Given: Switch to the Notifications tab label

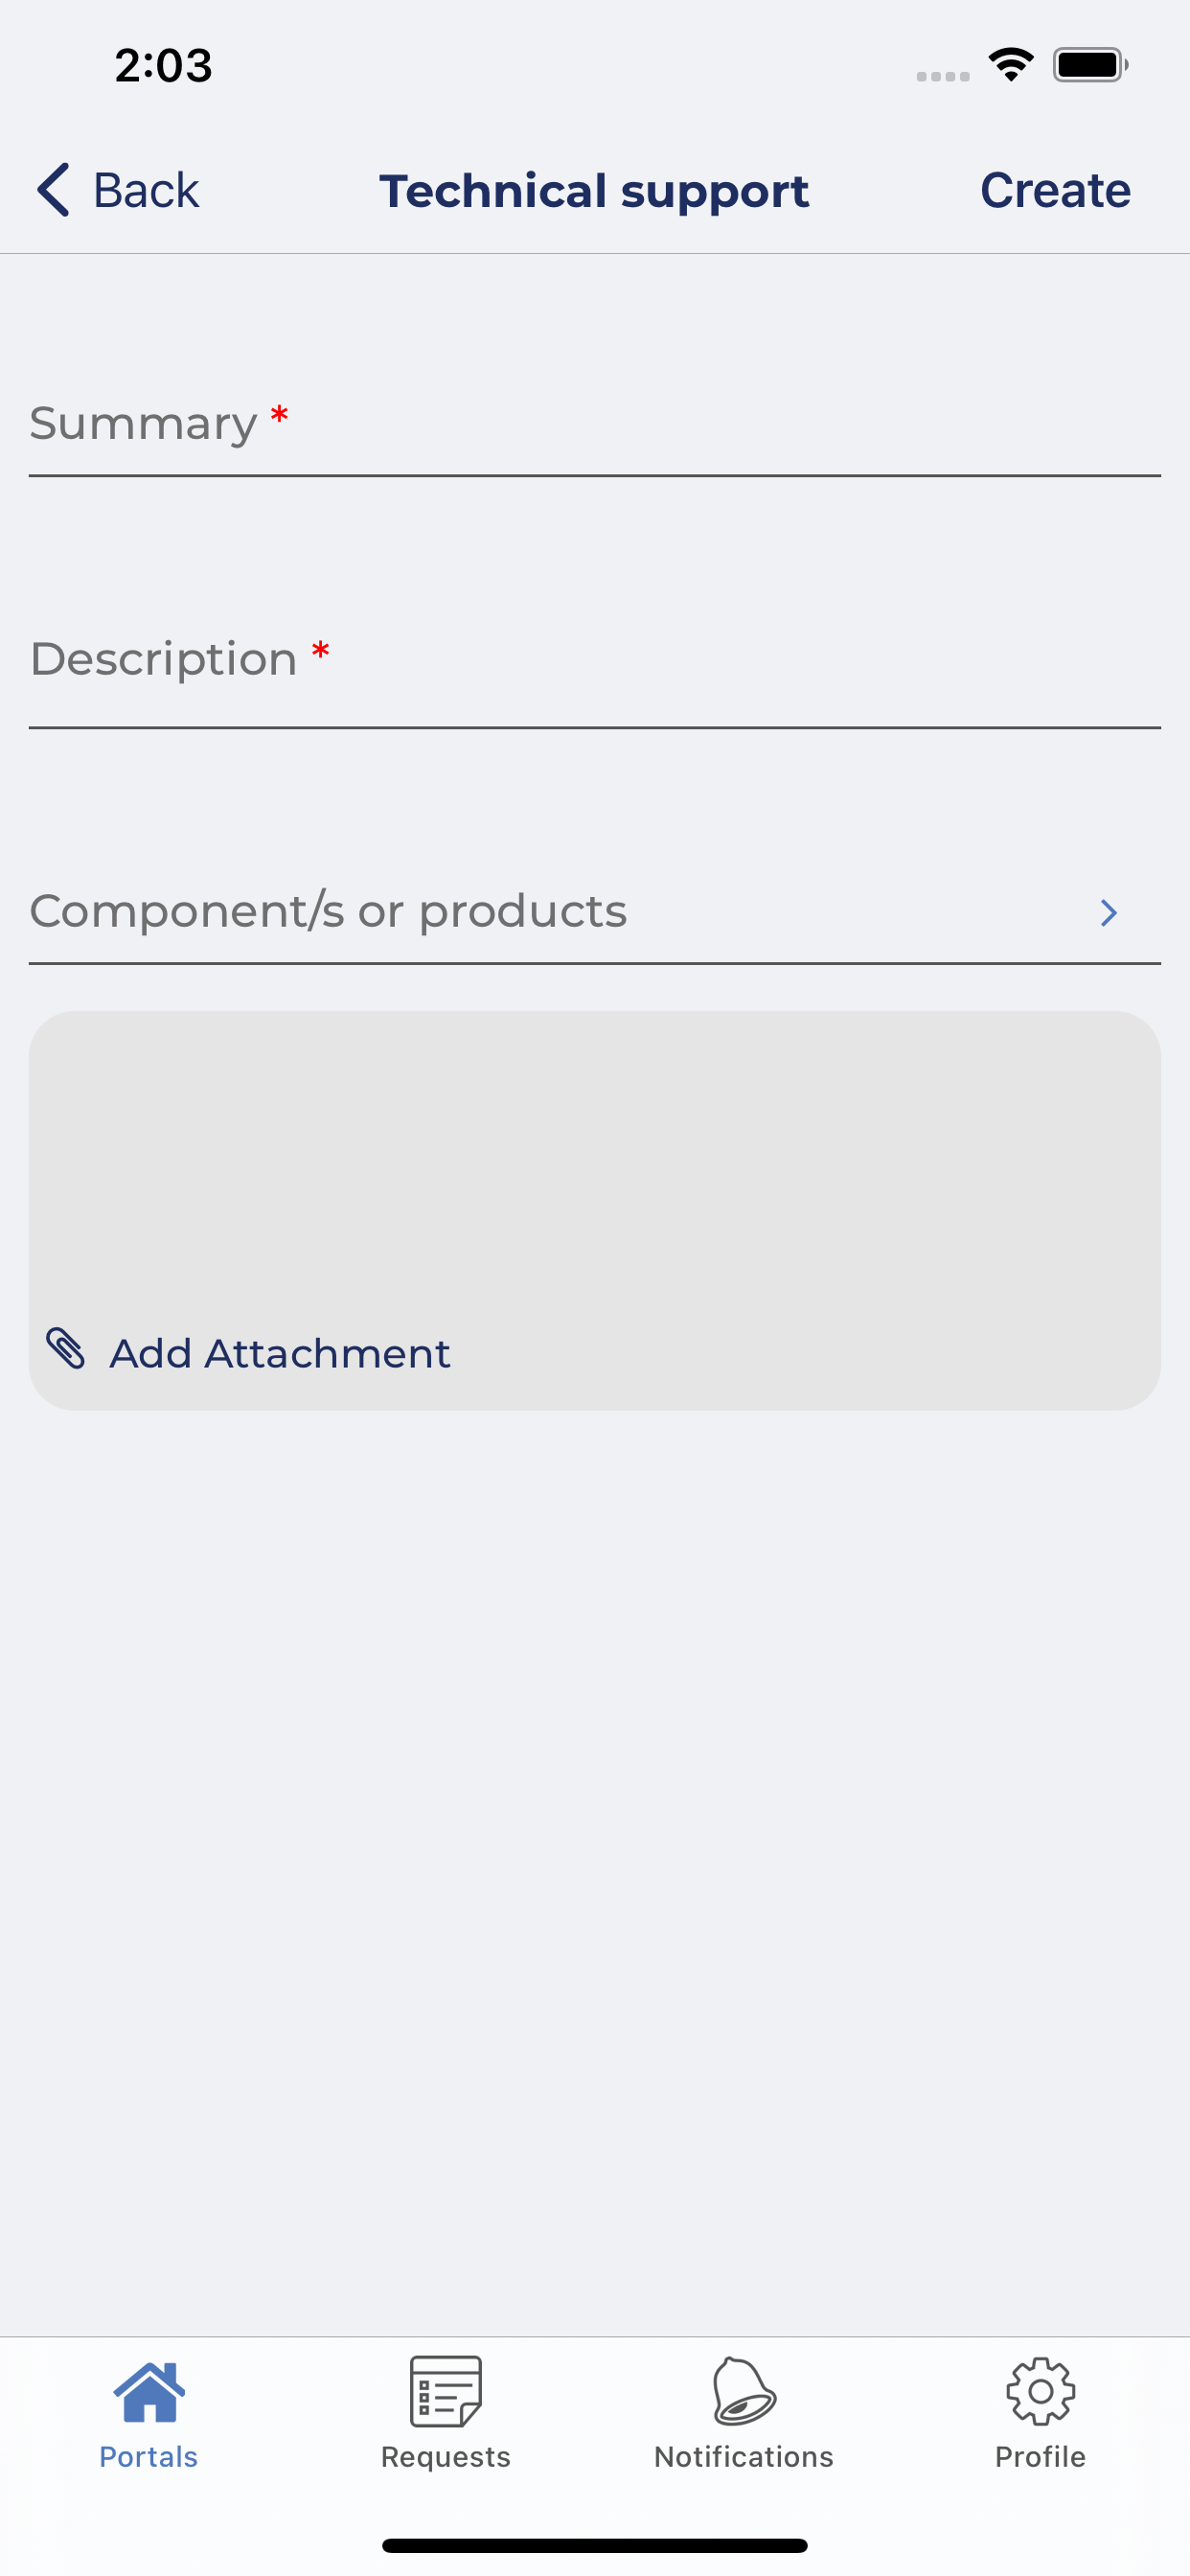Looking at the screenshot, I should pyautogui.click(x=744, y=2457).
